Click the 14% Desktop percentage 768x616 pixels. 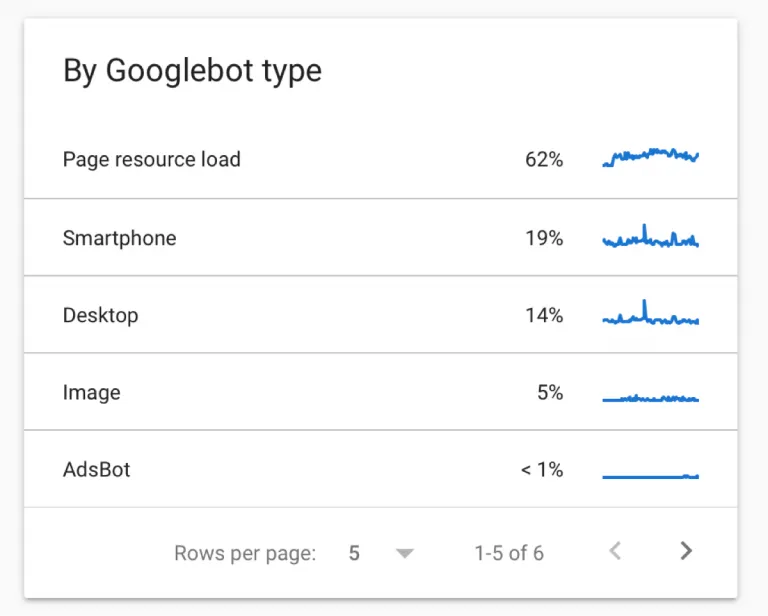pyautogui.click(x=544, y=315)
